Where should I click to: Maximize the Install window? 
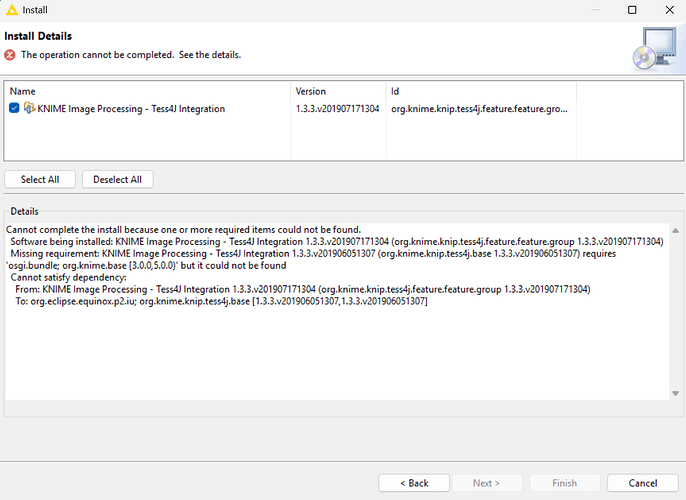coord(632,10)
